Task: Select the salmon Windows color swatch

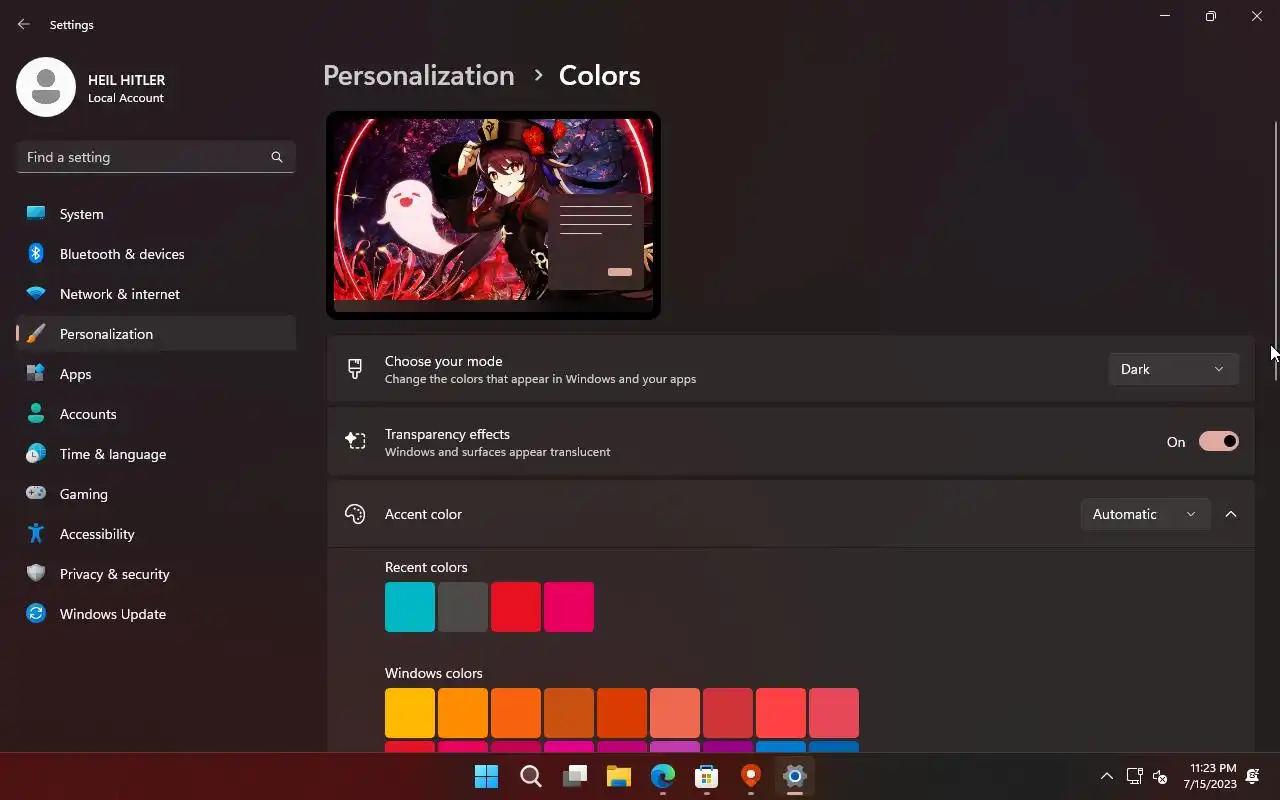Action: pos(675,713)
